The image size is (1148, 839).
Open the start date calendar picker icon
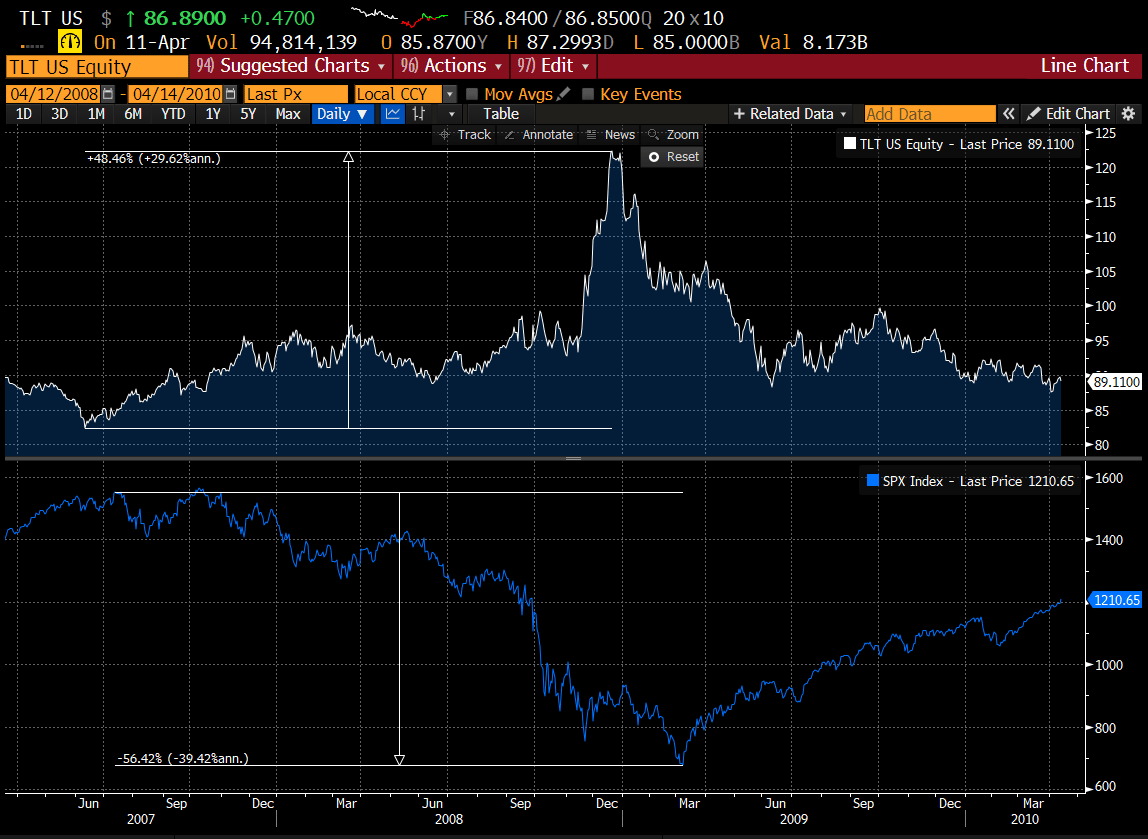[x=108, y=94]
